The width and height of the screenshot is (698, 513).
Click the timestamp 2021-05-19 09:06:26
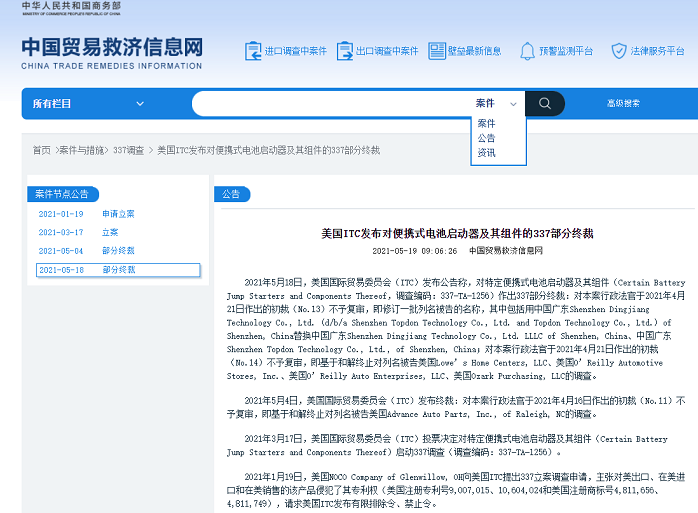pyautogui.click(x=414, y=251)
